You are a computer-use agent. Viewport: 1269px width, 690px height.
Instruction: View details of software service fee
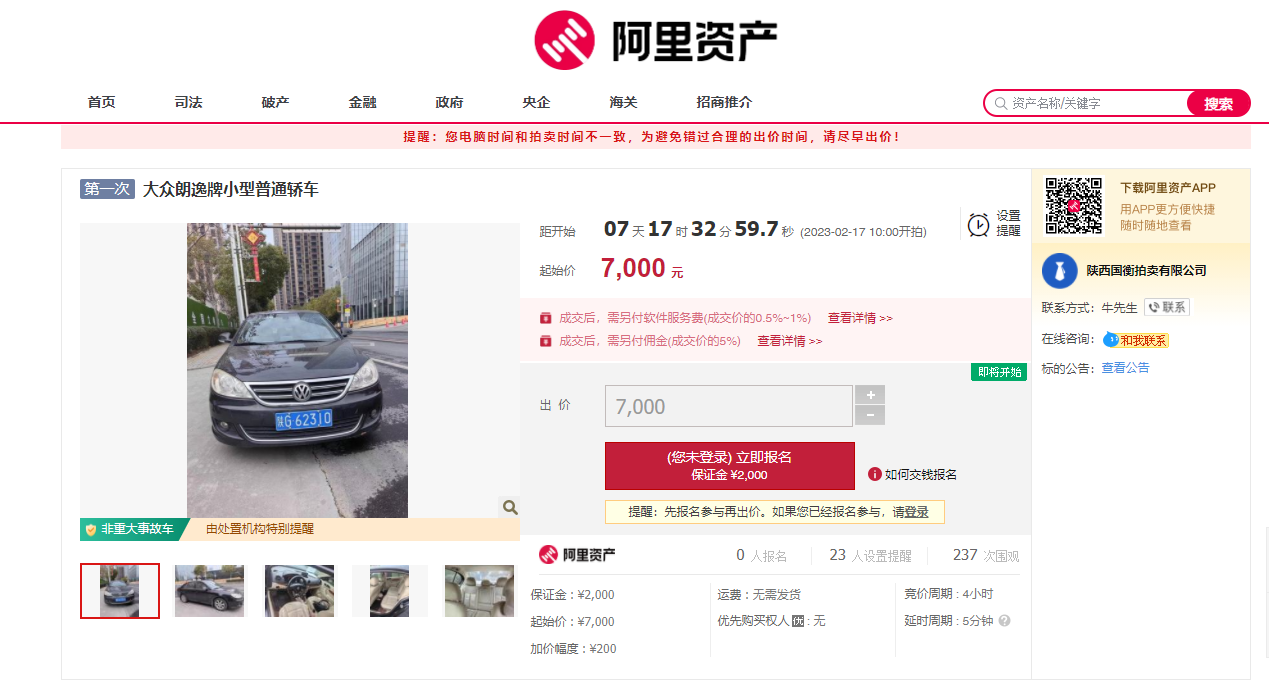[859, 318]
